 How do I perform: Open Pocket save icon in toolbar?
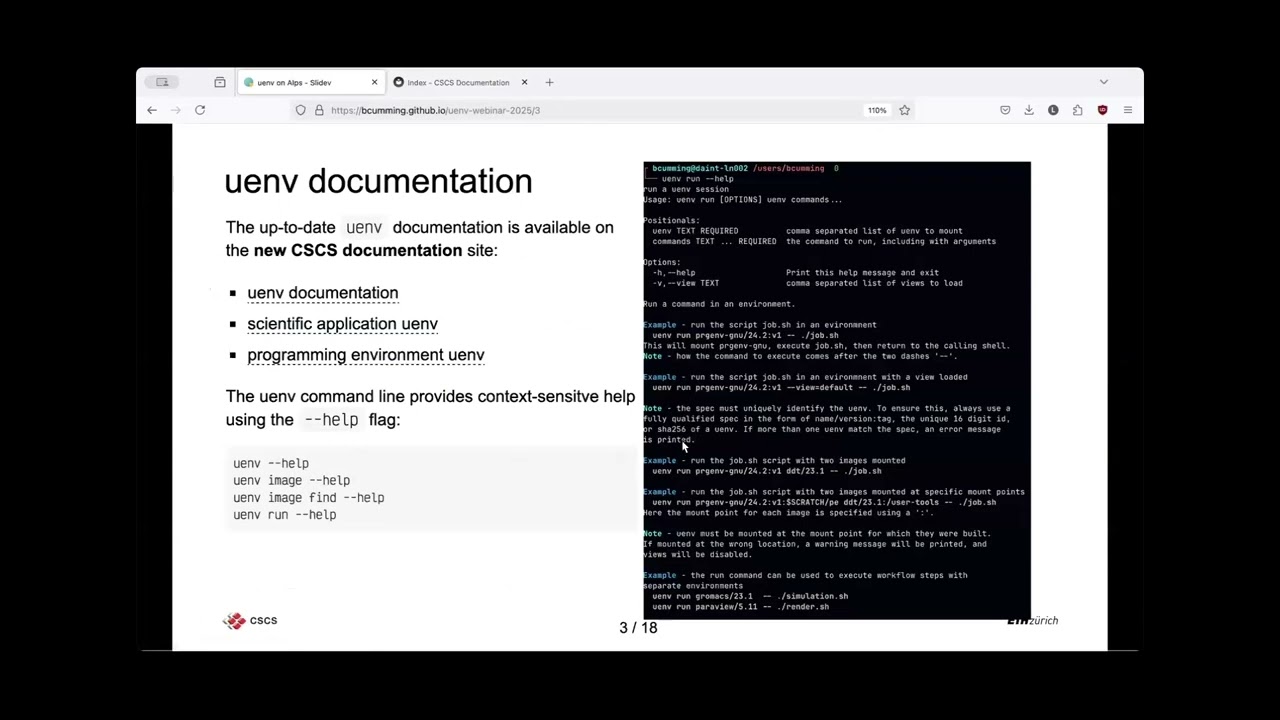pos(1005,110)
